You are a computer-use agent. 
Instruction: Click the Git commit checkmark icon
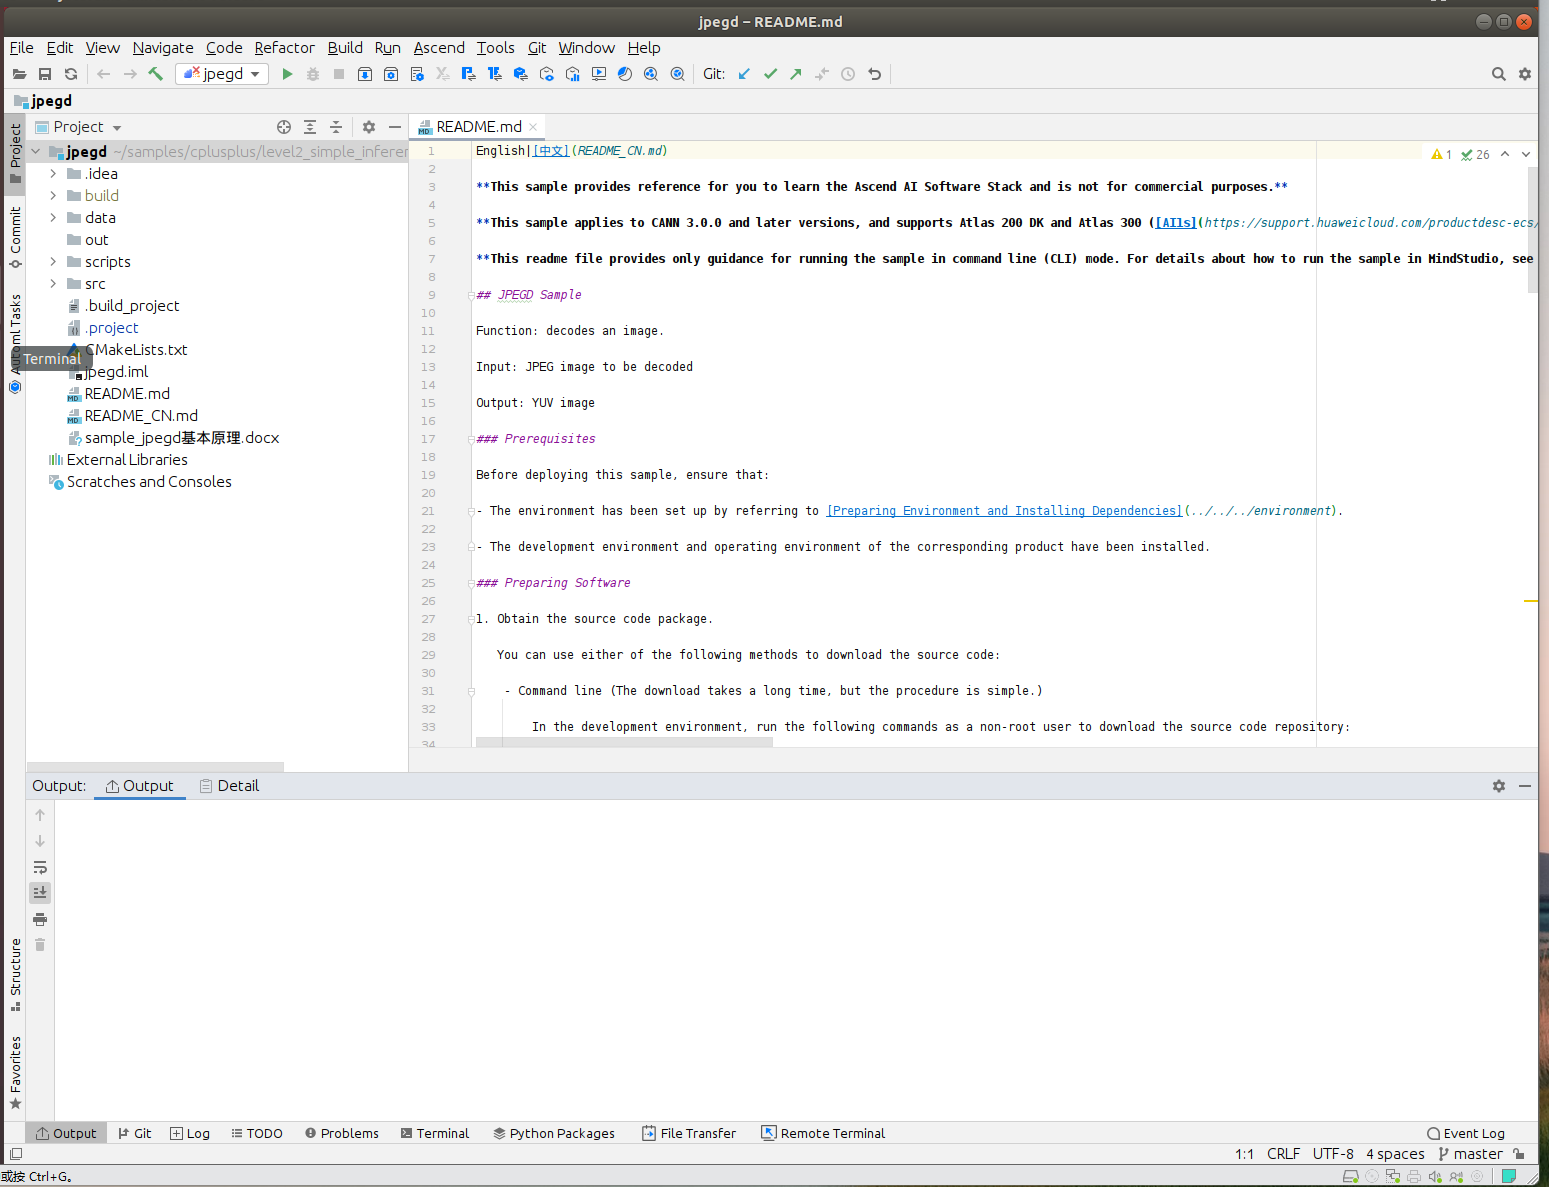coord(770,74)
